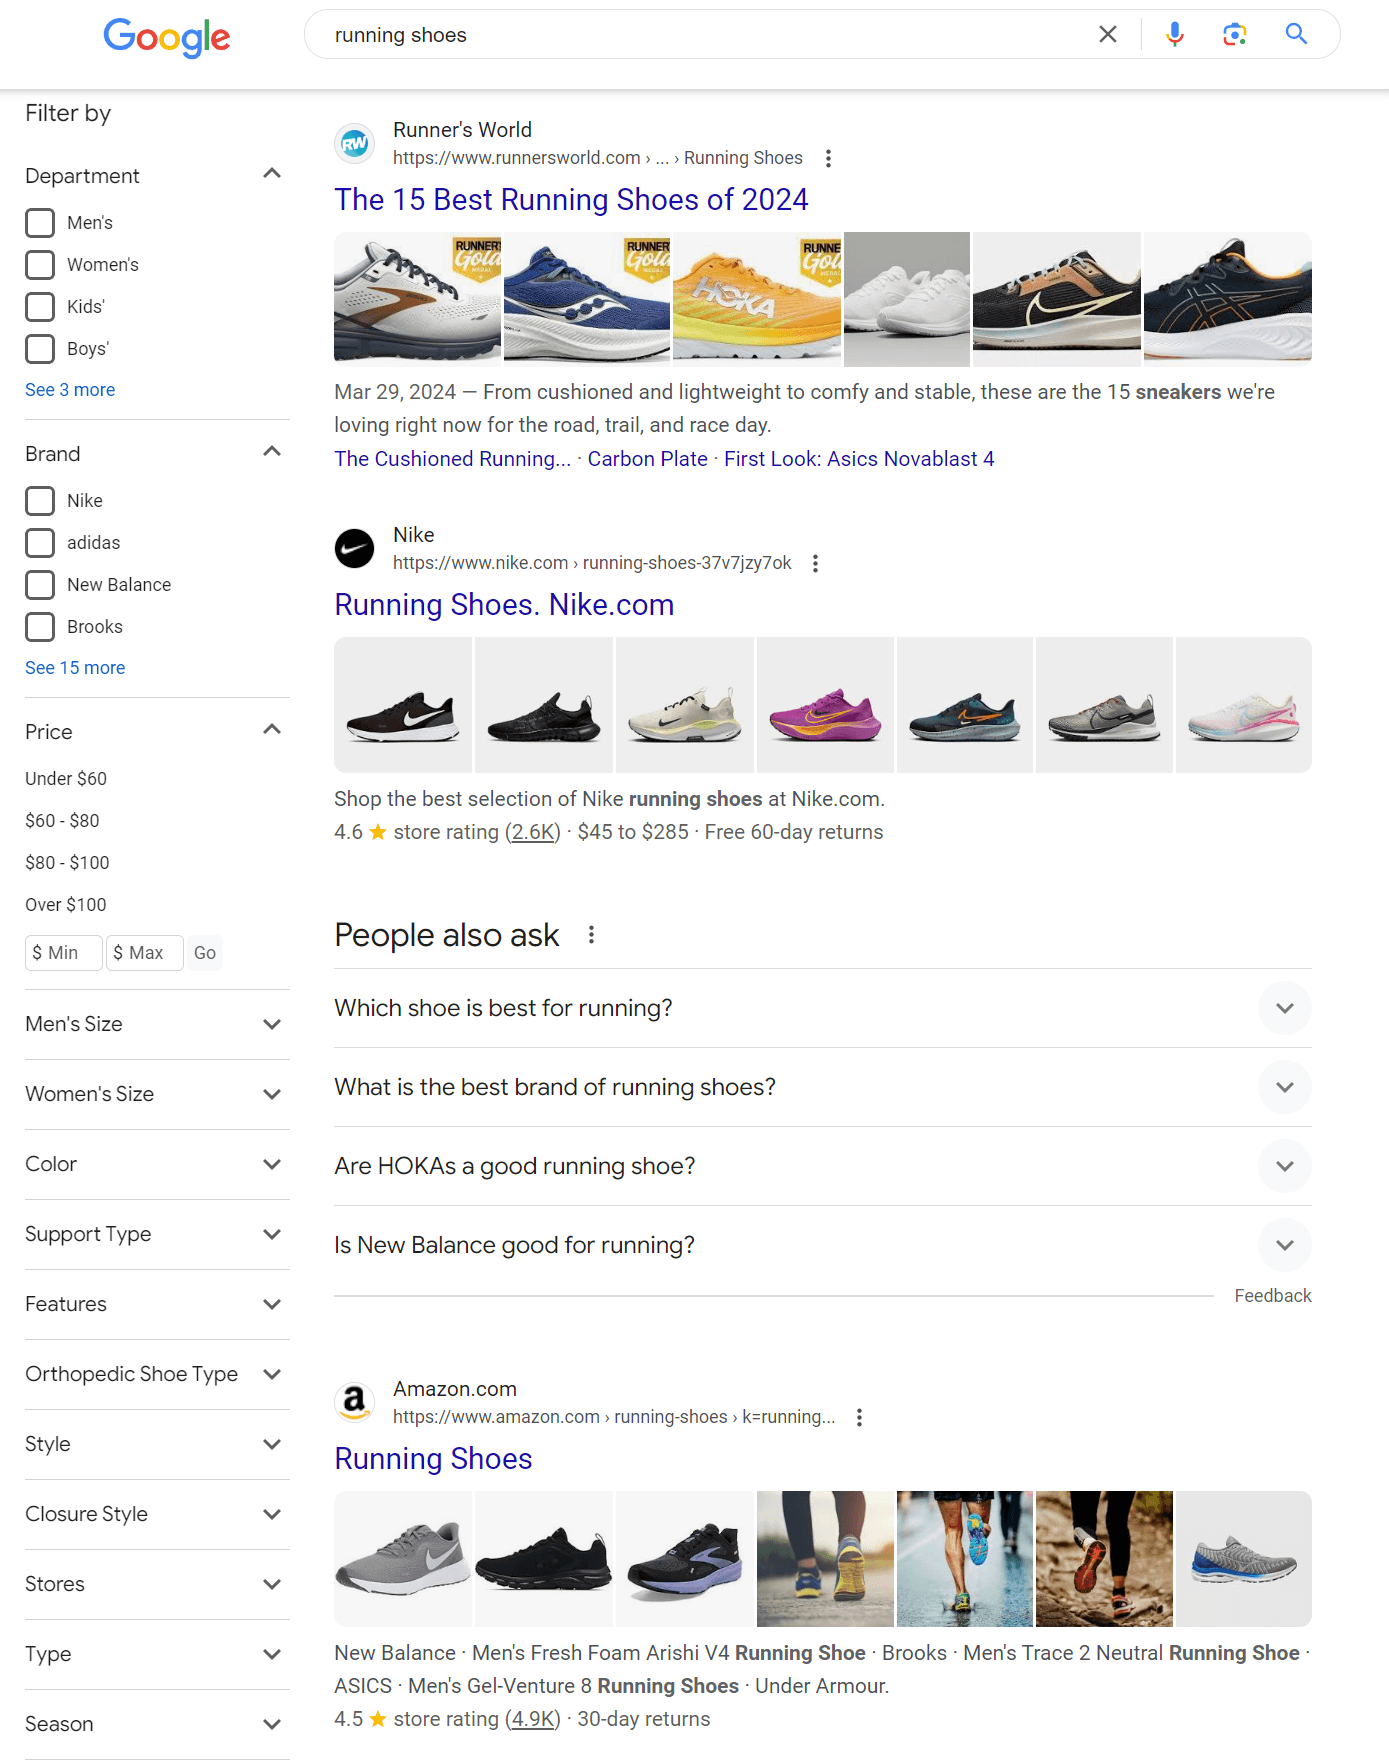Click the Amazon 4.9K store rating link

pos(532,1719)
